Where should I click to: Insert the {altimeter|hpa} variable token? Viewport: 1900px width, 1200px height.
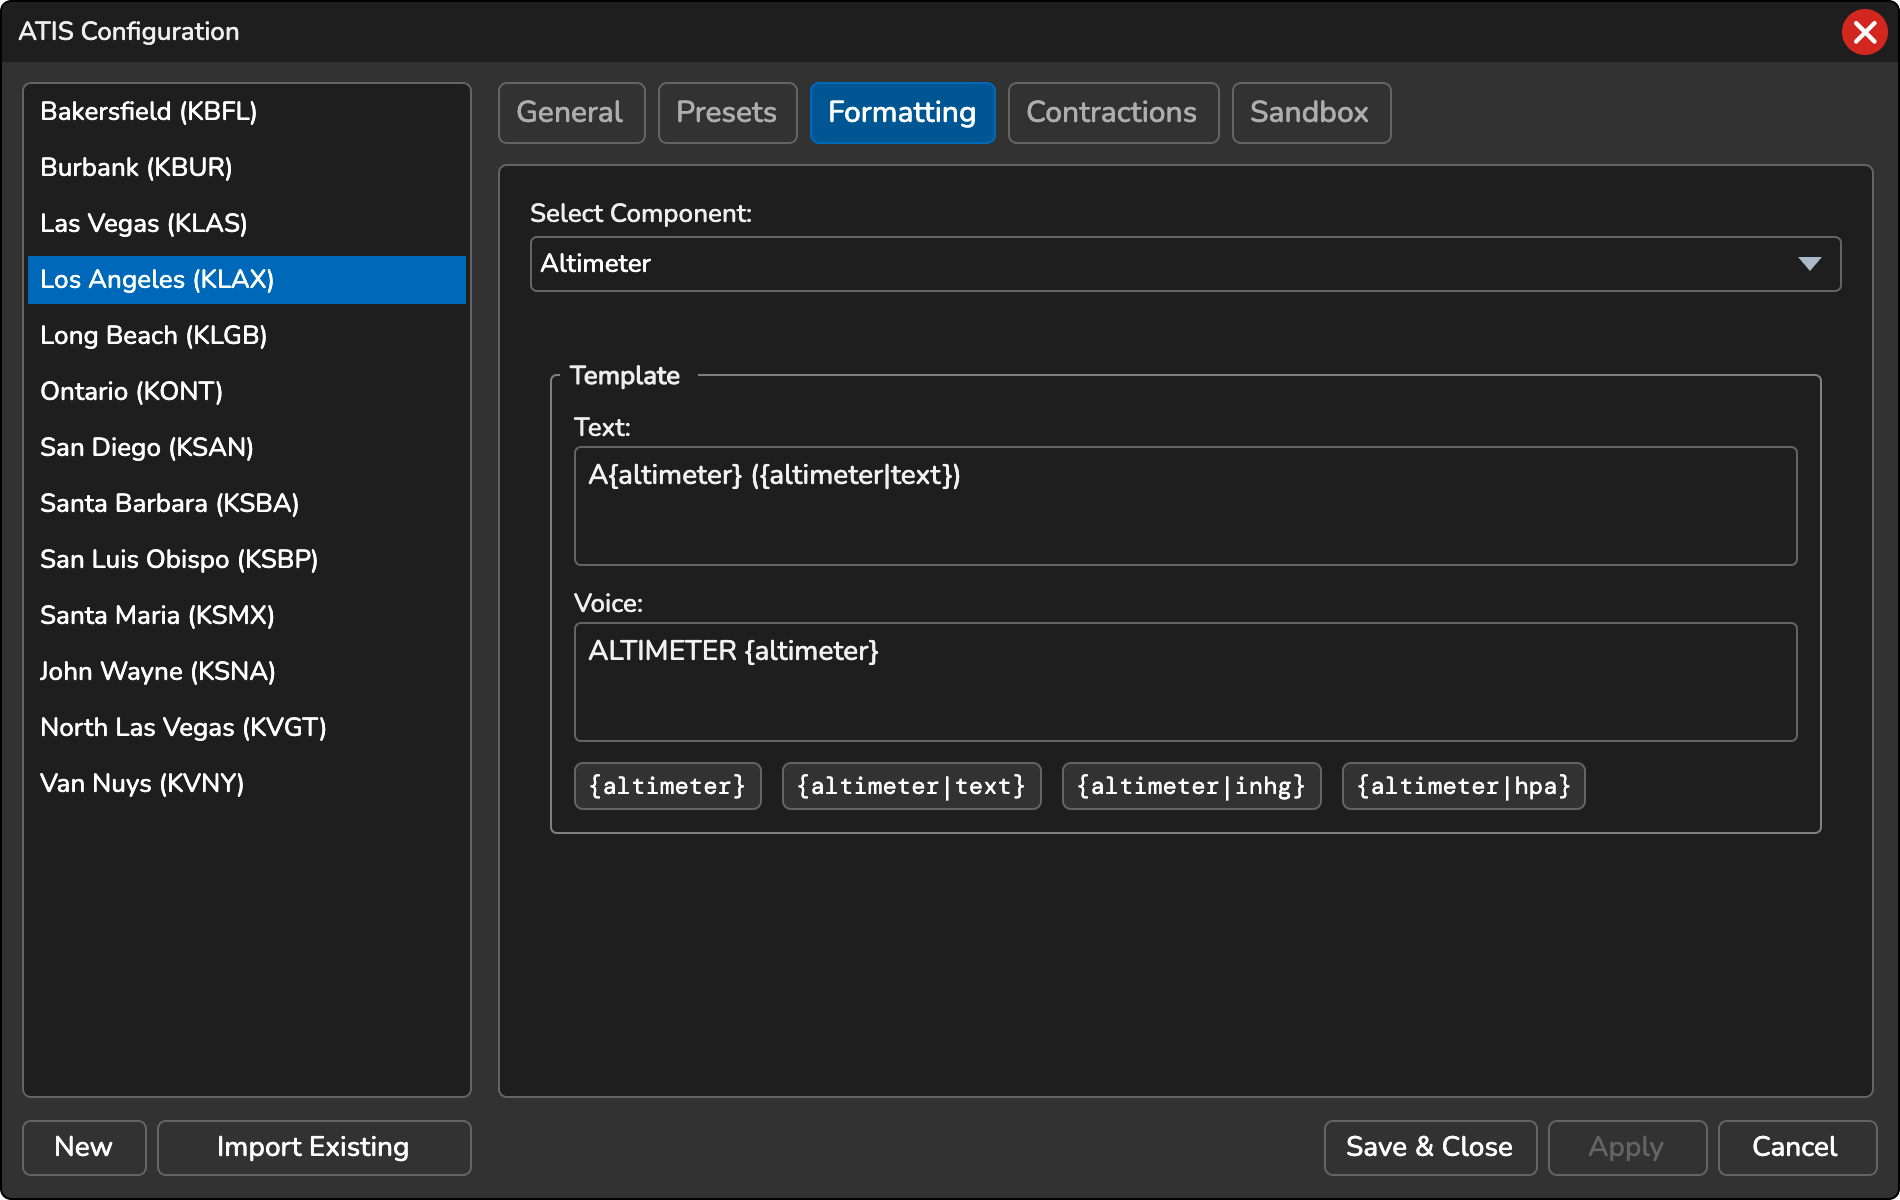tap(1463, 786)
